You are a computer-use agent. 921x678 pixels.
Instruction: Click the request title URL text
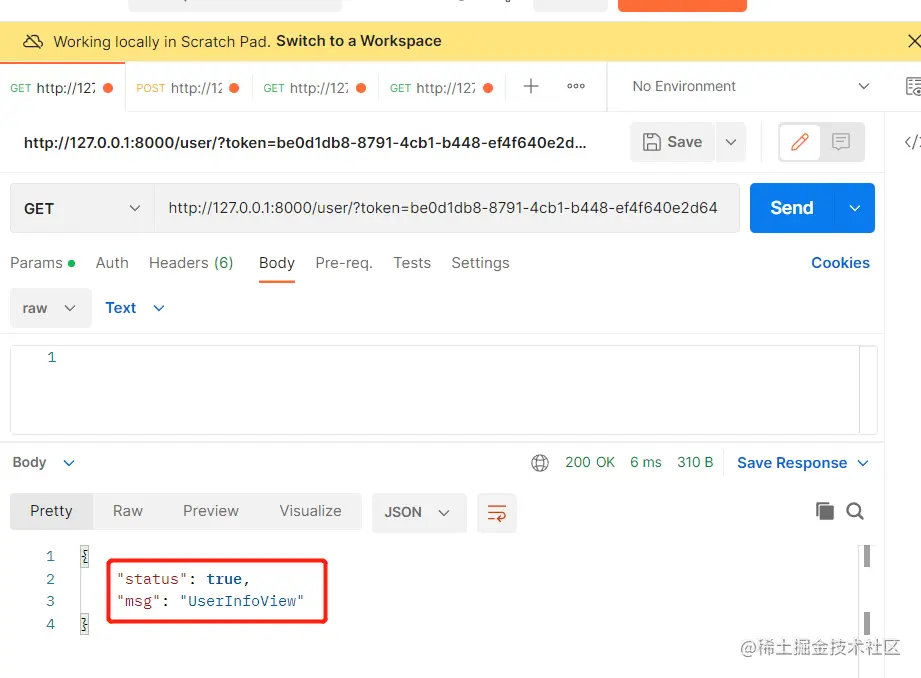305,143
